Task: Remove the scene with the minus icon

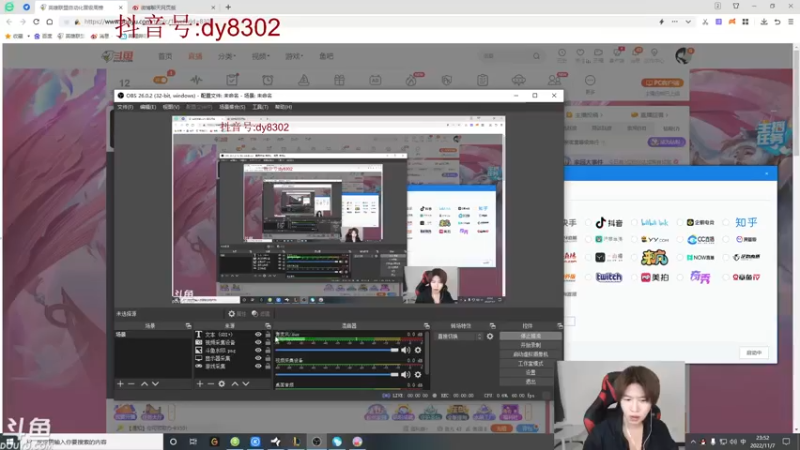Action: coord(131,384)
